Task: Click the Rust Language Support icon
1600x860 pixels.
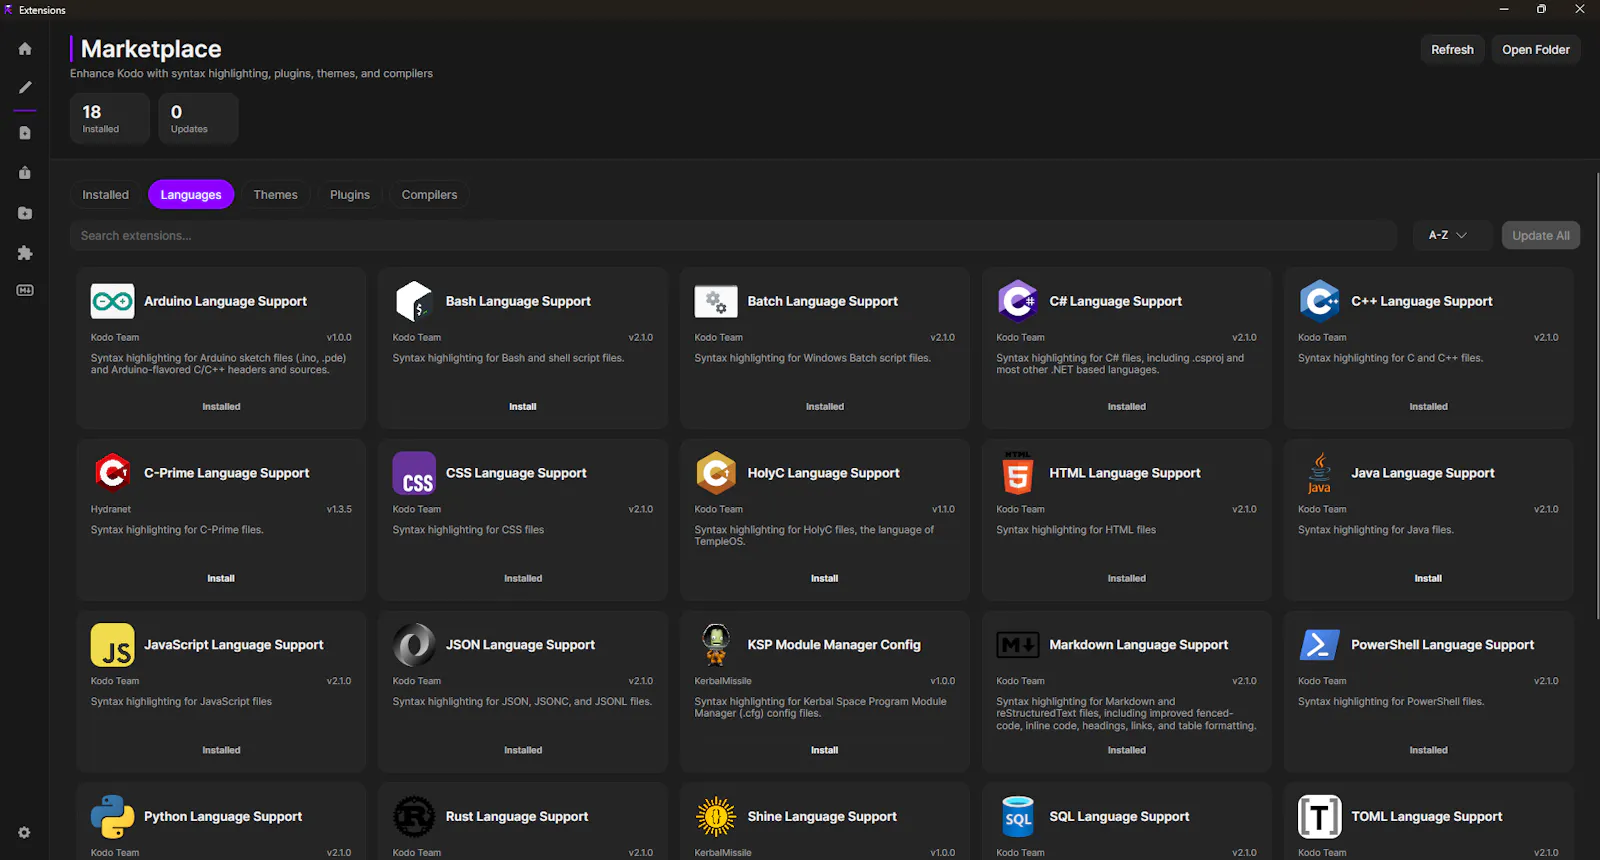Action: pos(414,817)
